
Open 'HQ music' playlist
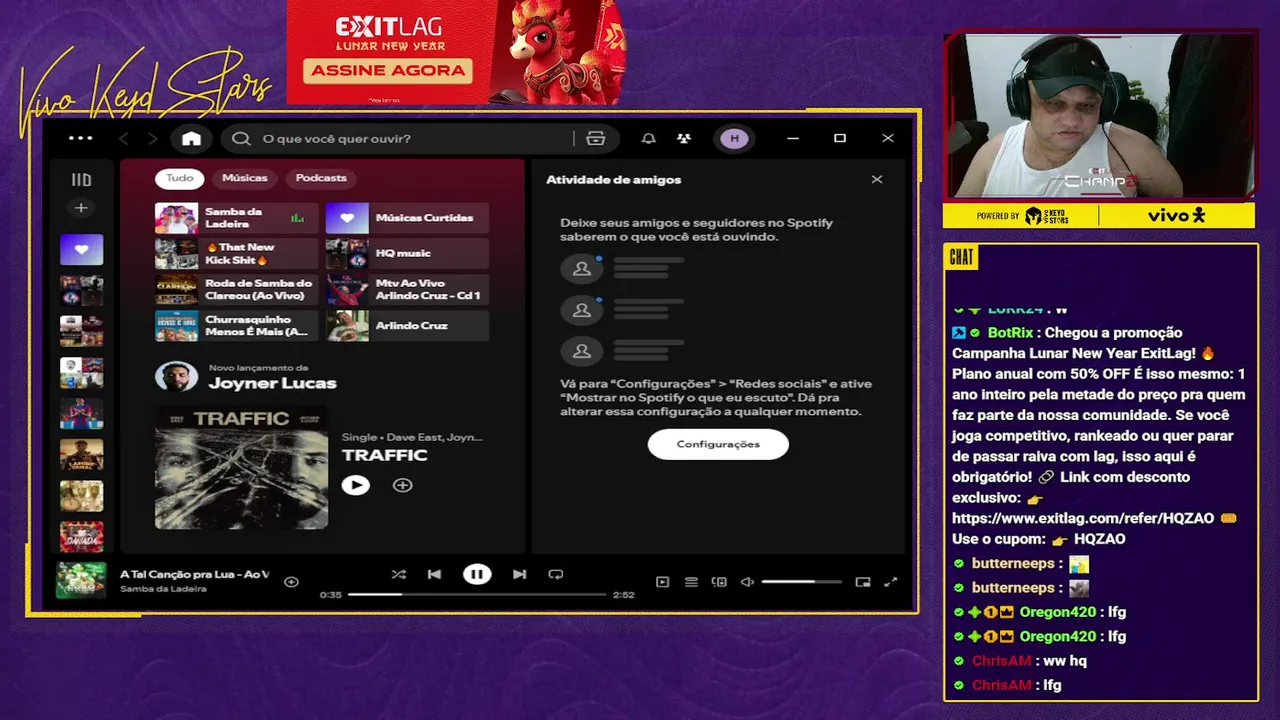click(407, 254)
